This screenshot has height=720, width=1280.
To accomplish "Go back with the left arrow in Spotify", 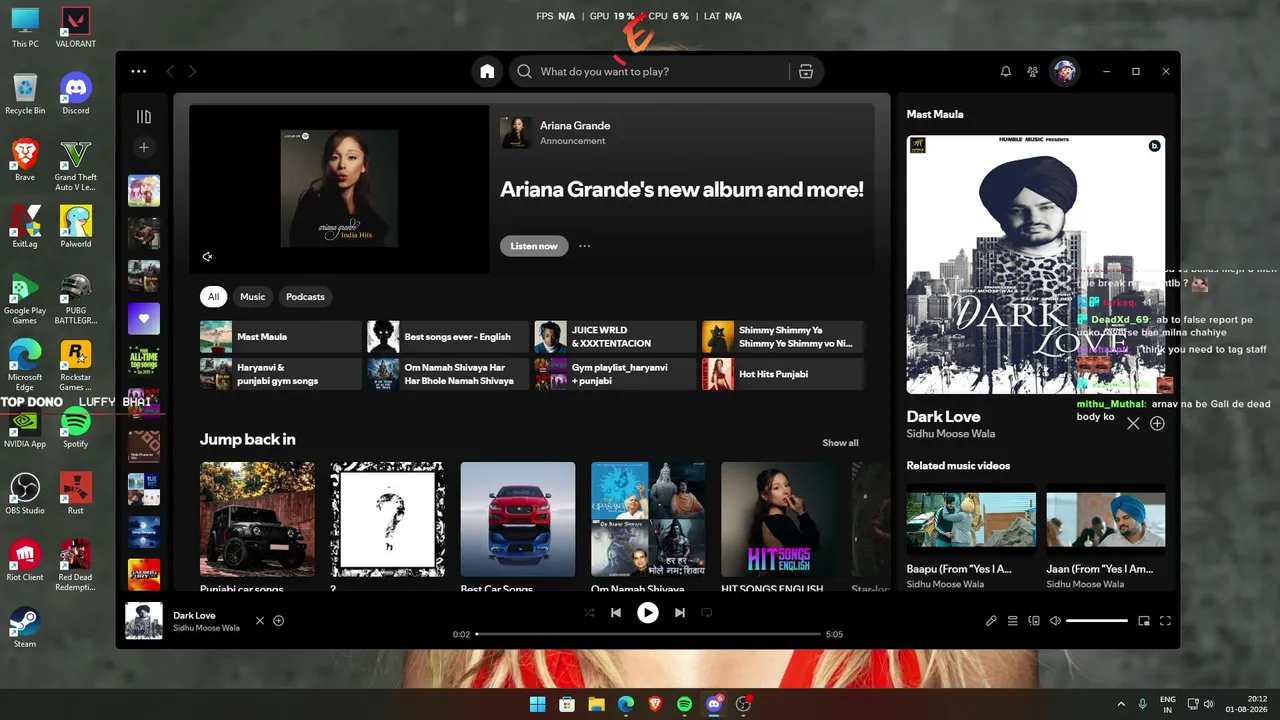I will [170, 72].
